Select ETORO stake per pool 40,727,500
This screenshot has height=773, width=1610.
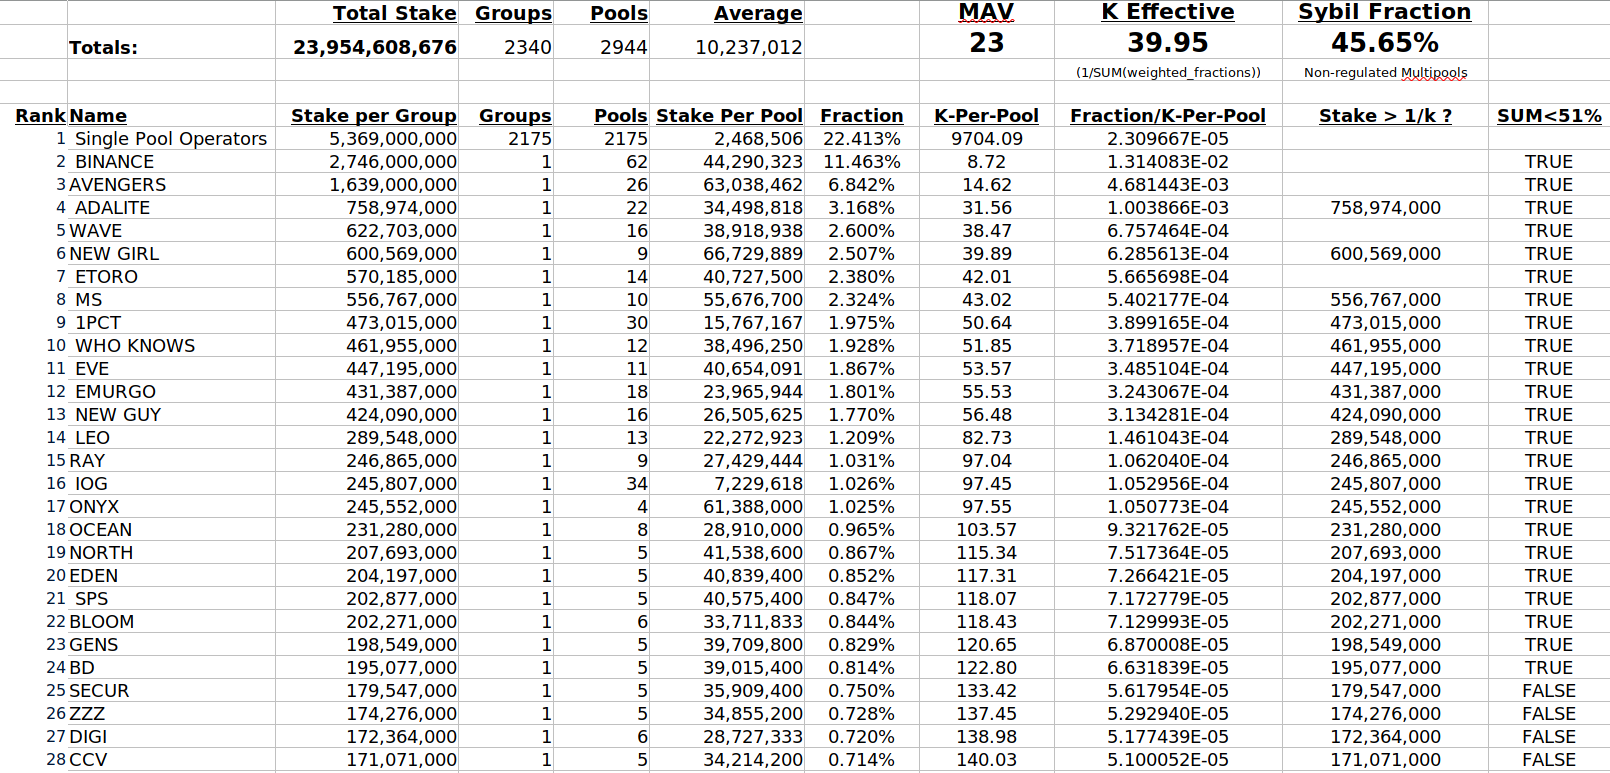(x=753, y=277)
